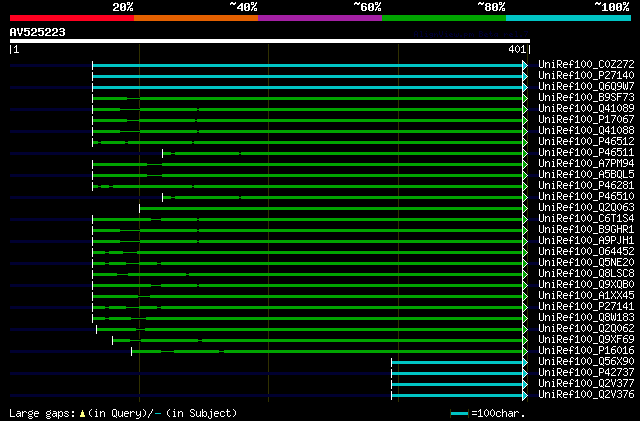Select the label UniRef100_Q41088

(x=586, y=130)
